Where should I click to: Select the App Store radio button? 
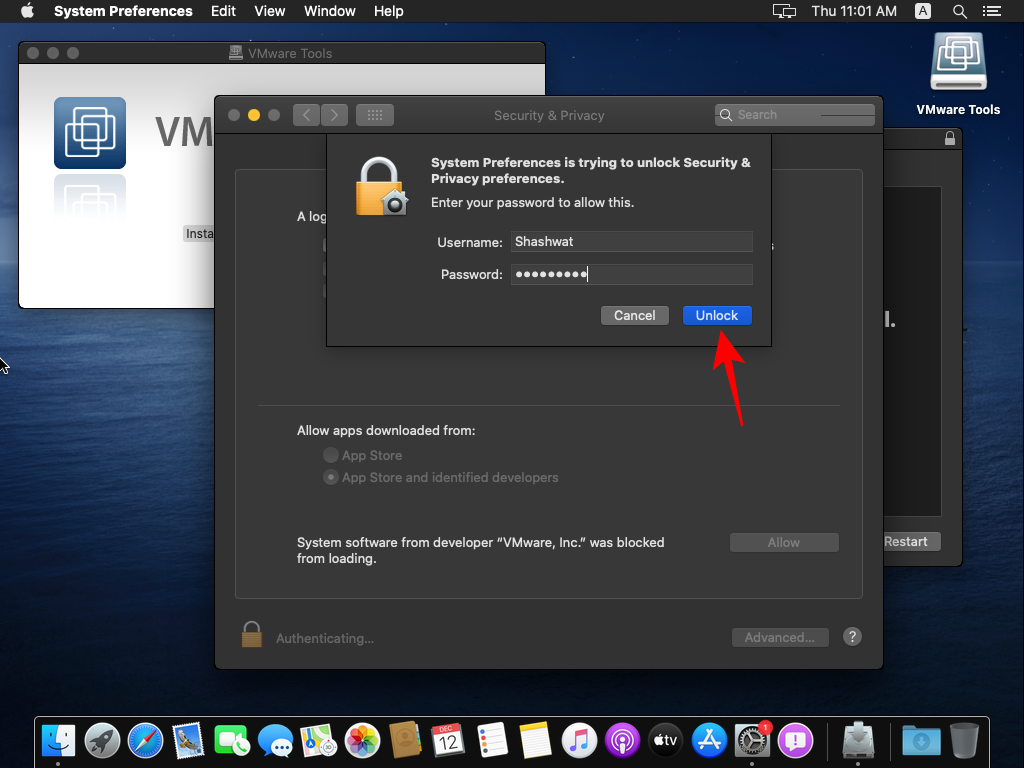[x=330, y=454]
